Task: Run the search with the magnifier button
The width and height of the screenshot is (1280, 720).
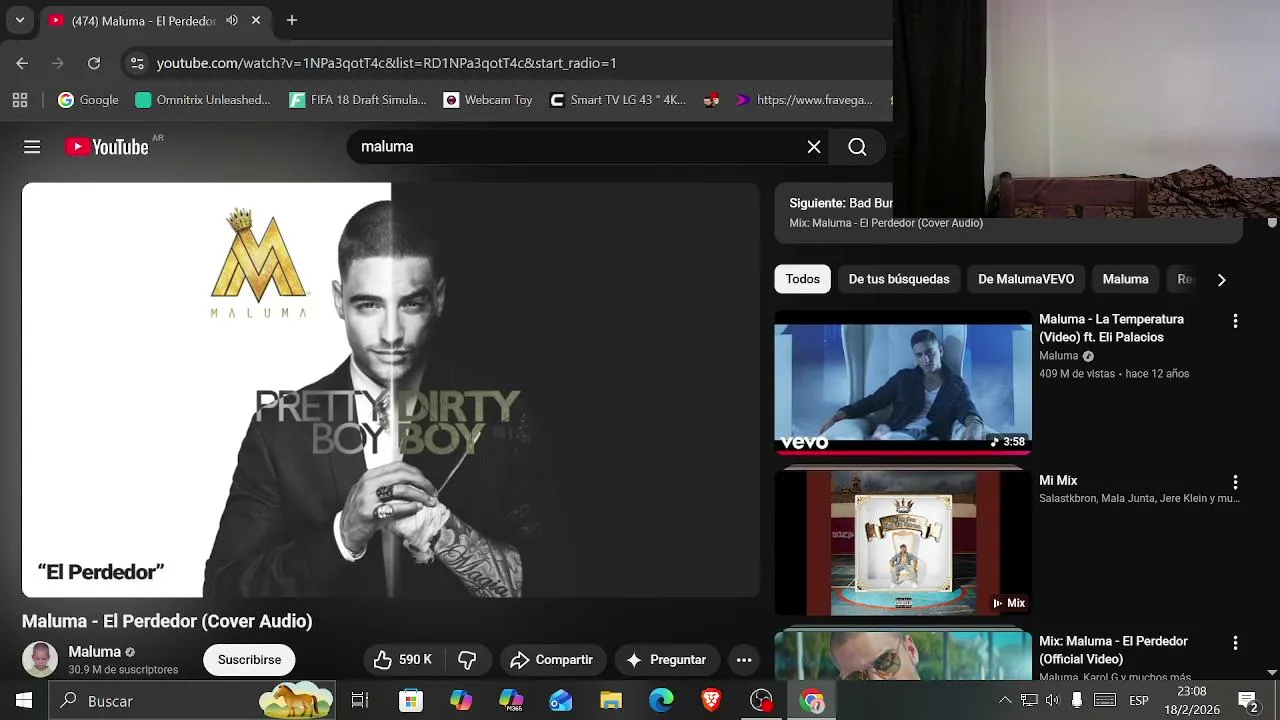Action: tap(857, 147)
